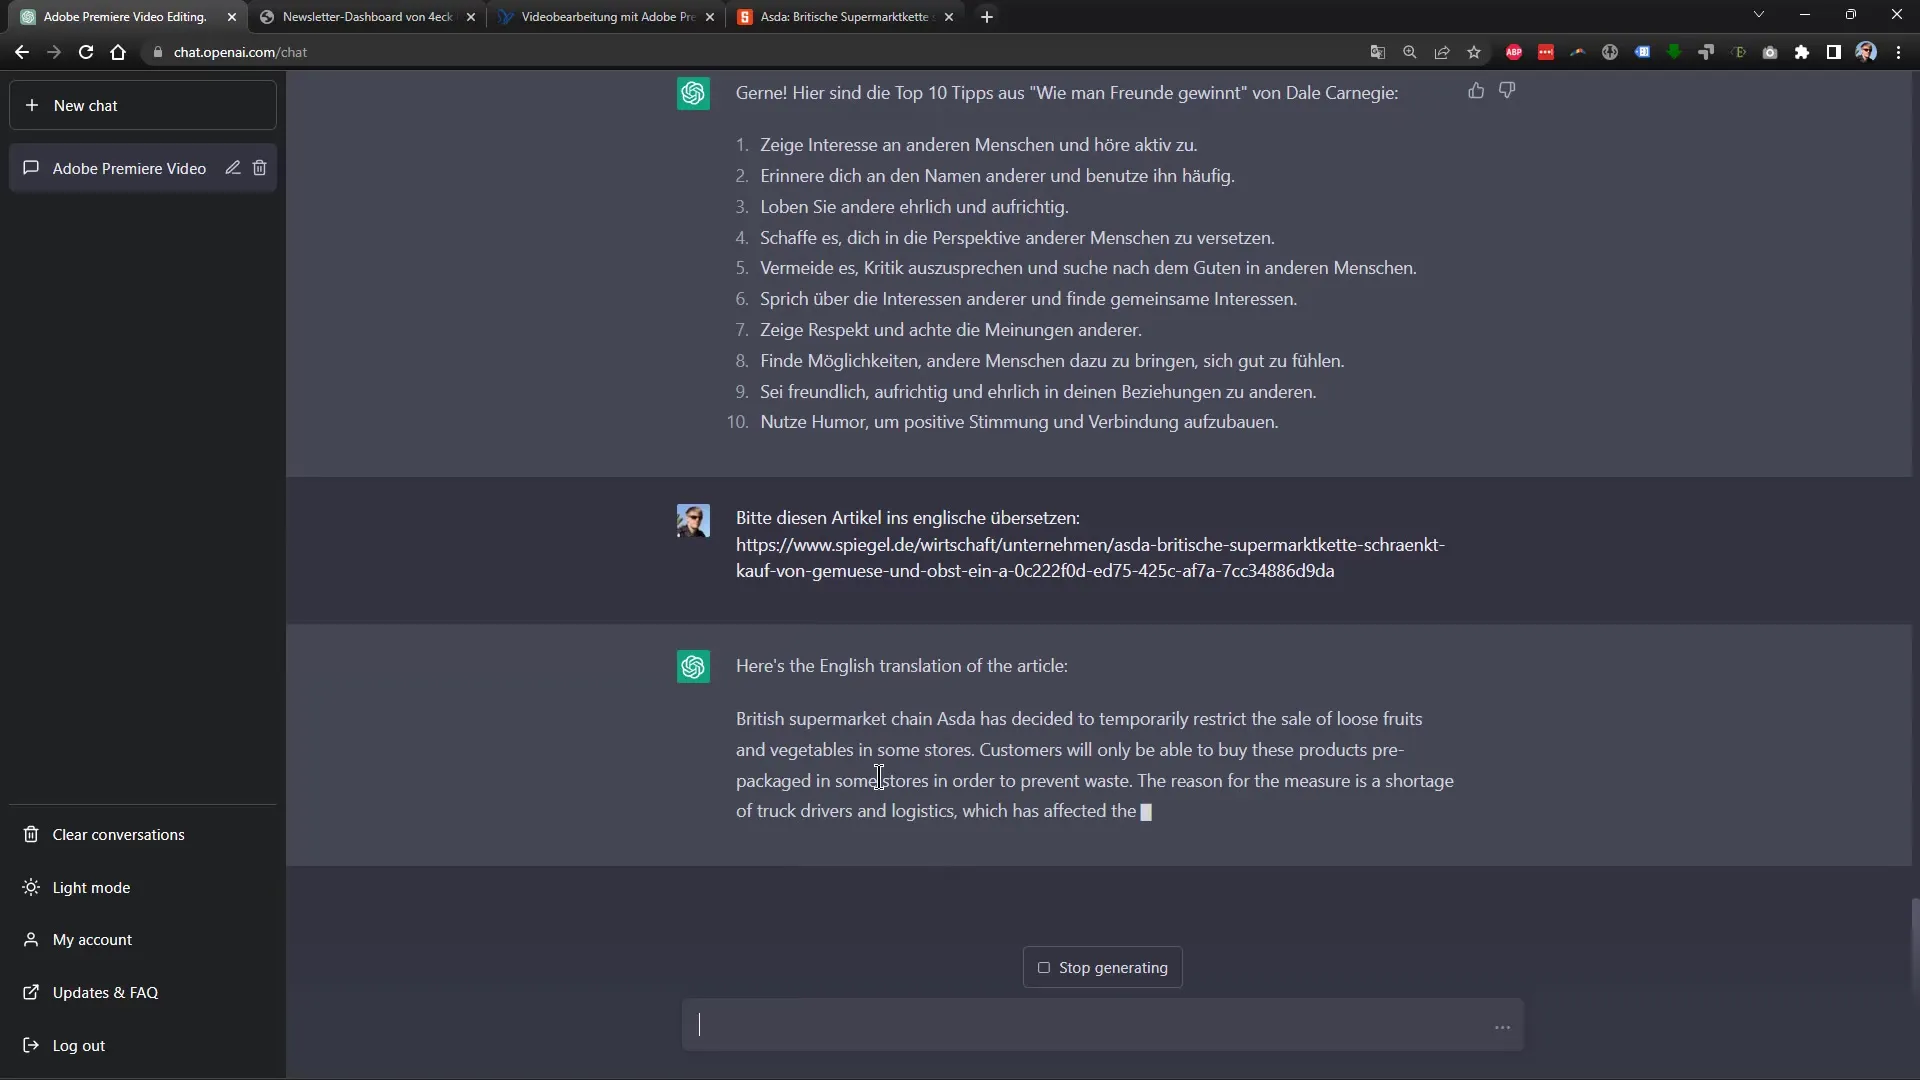The image size is (1920, 1080).
Task: Select Clear conversations option
Action: coord(120,833)
